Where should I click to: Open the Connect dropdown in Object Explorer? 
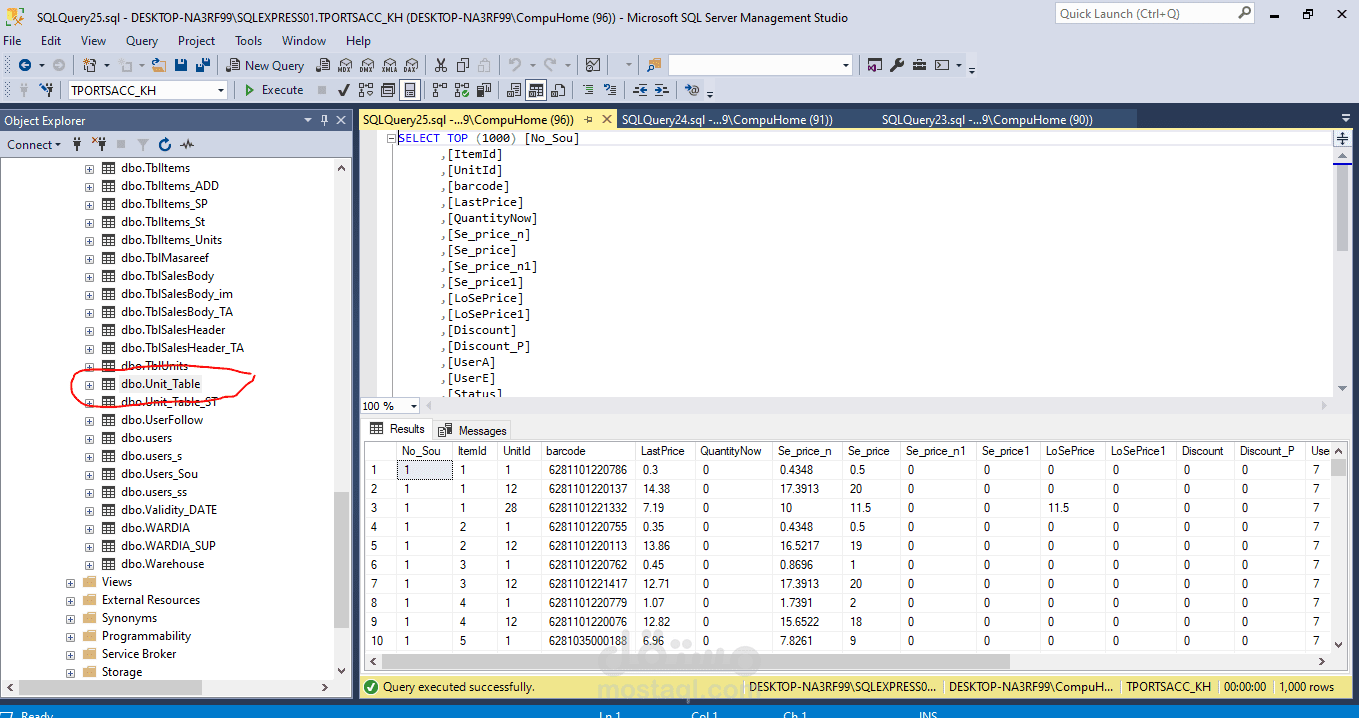click(34, 145)
